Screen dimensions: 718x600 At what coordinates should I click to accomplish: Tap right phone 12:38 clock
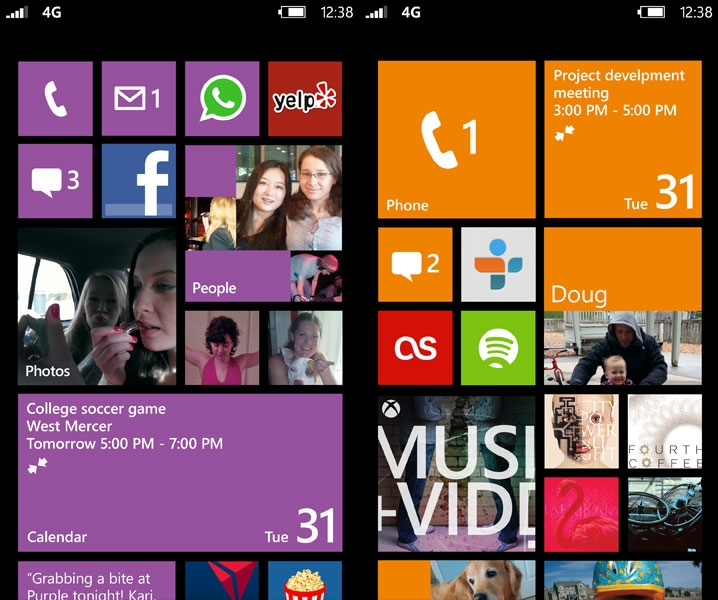click(x=696, y=12)
